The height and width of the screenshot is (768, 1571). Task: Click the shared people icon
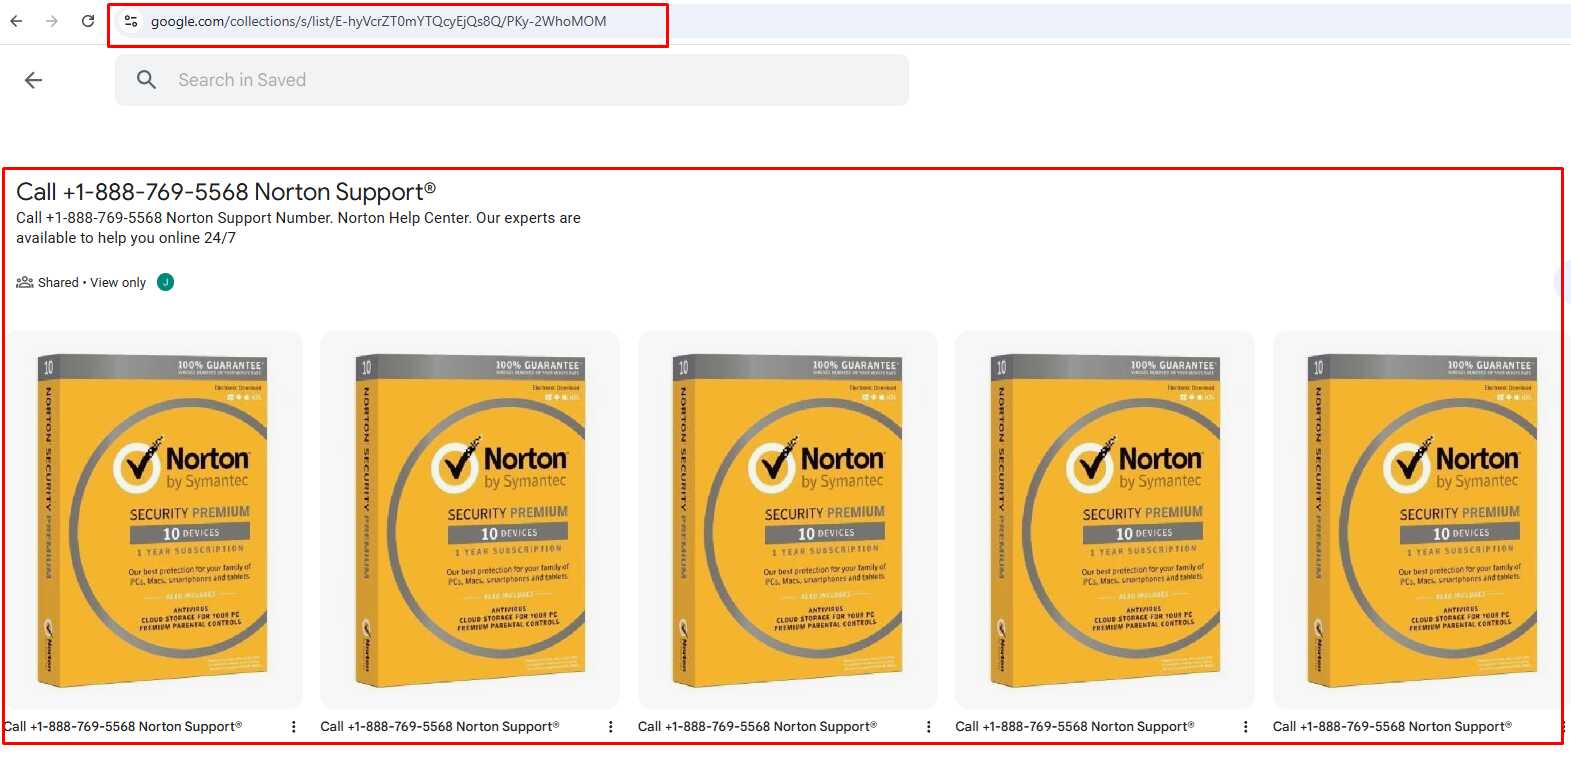[25, 282]
